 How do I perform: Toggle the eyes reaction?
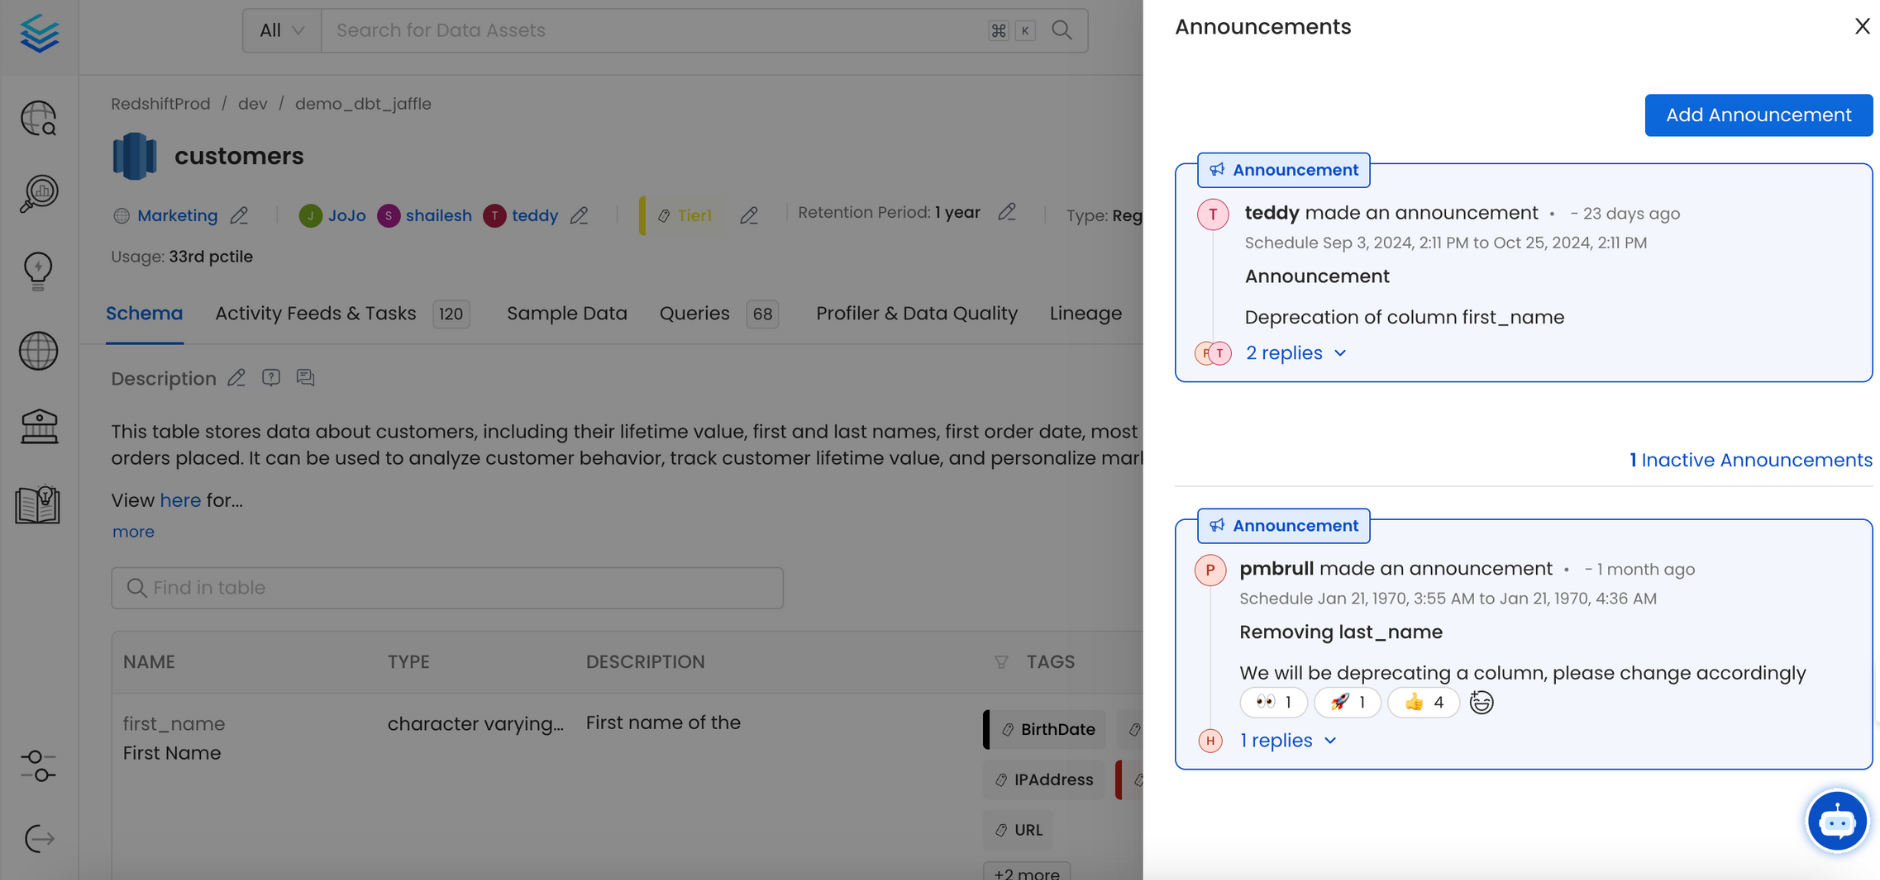pos(1273,703)
